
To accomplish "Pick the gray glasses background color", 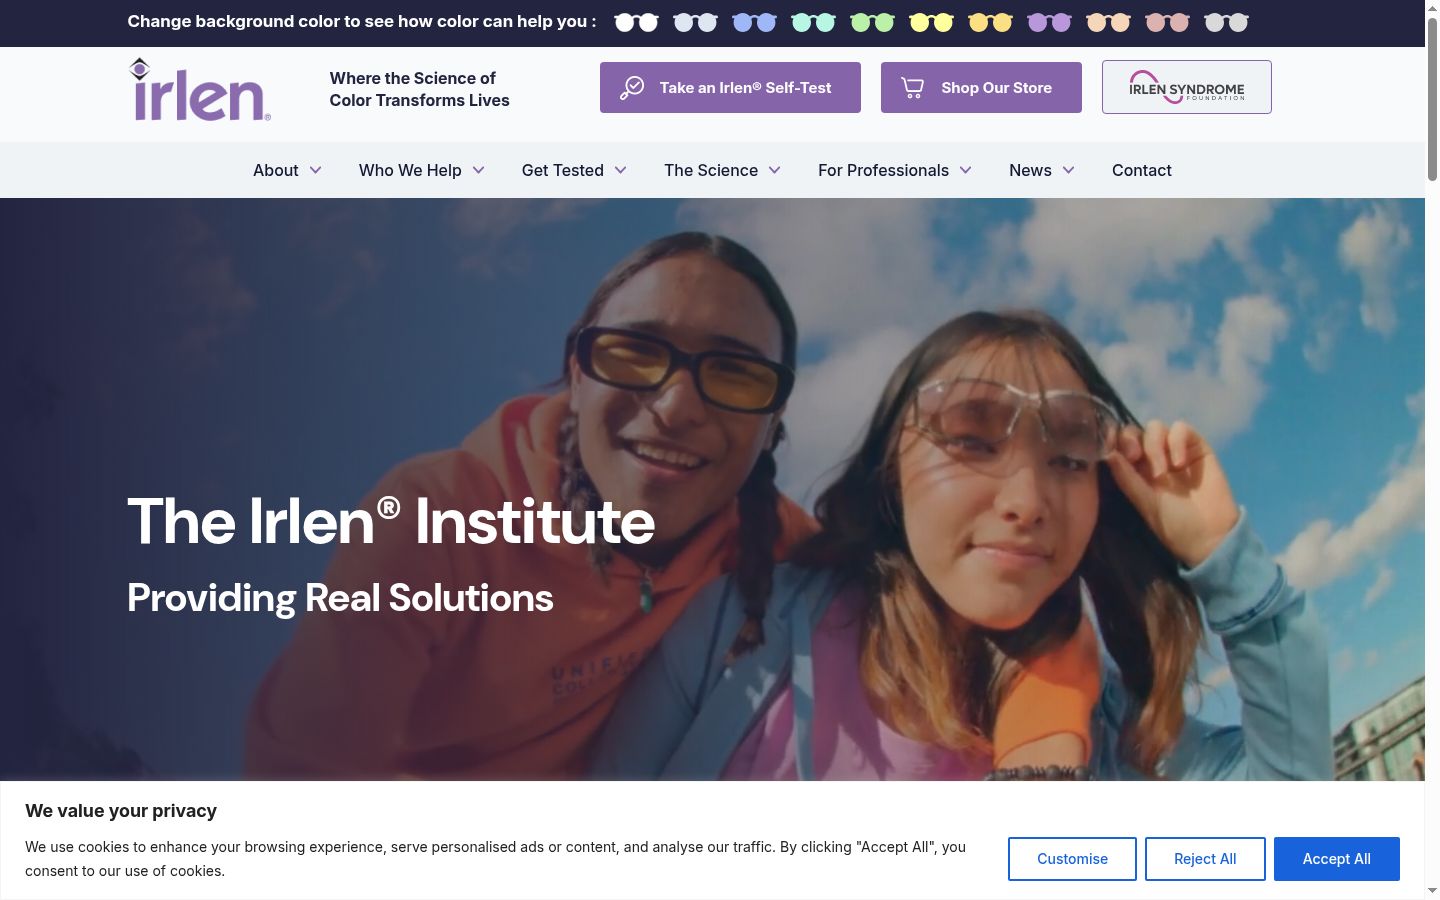I will 1226,22.
